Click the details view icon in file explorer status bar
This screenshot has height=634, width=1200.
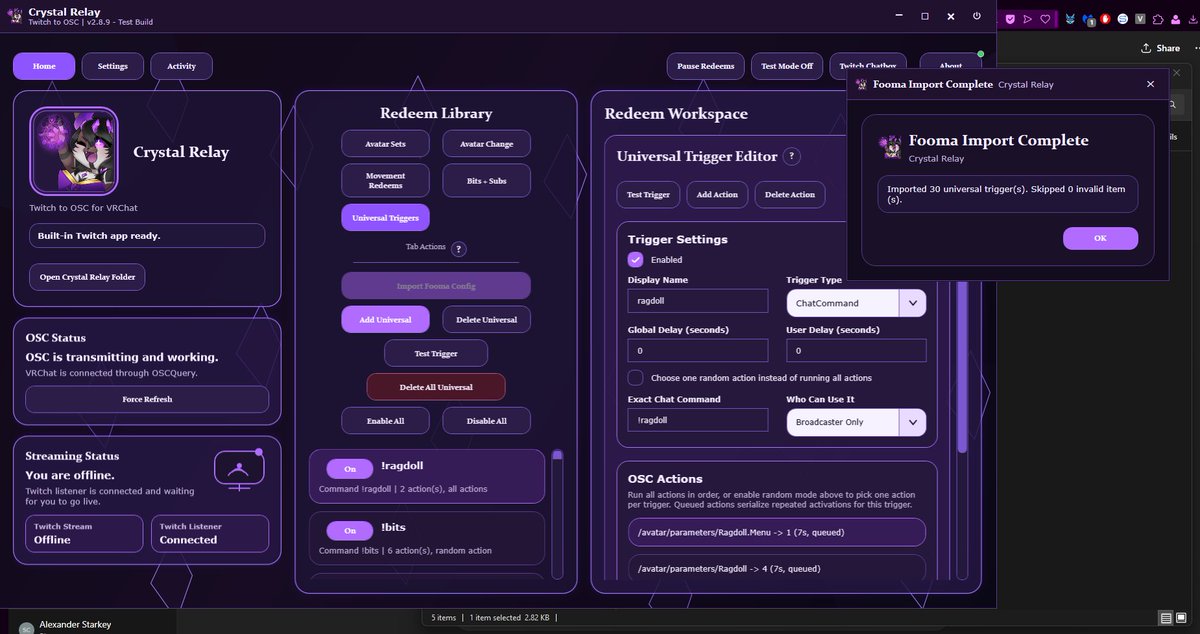pyautogui.click(x=1166, y=618)
